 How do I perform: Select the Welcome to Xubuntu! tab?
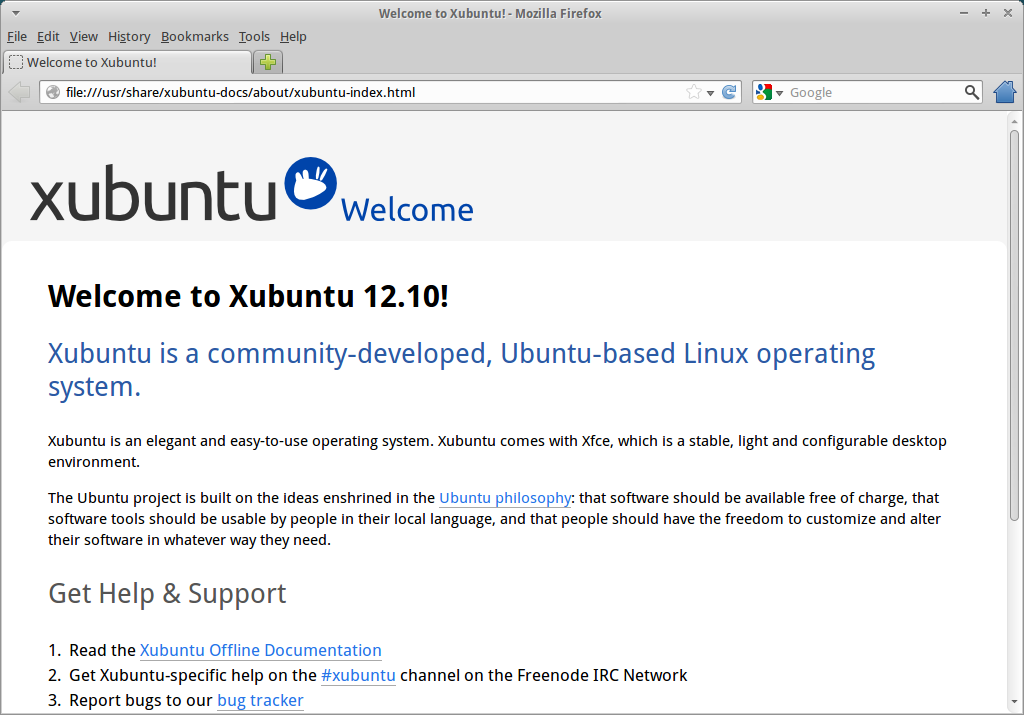(x=125, y=62)
